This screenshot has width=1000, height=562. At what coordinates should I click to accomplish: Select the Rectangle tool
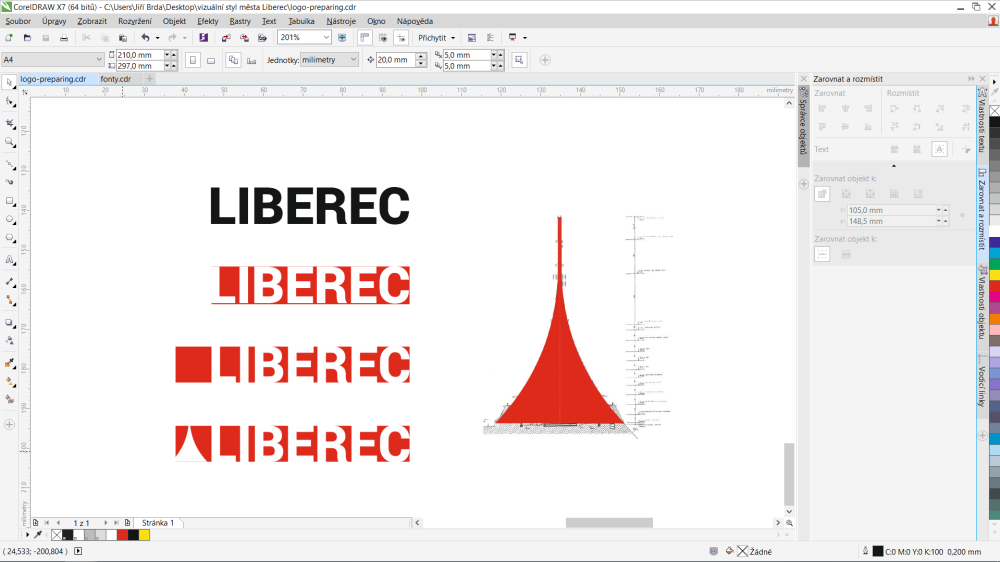coord(10,201)
